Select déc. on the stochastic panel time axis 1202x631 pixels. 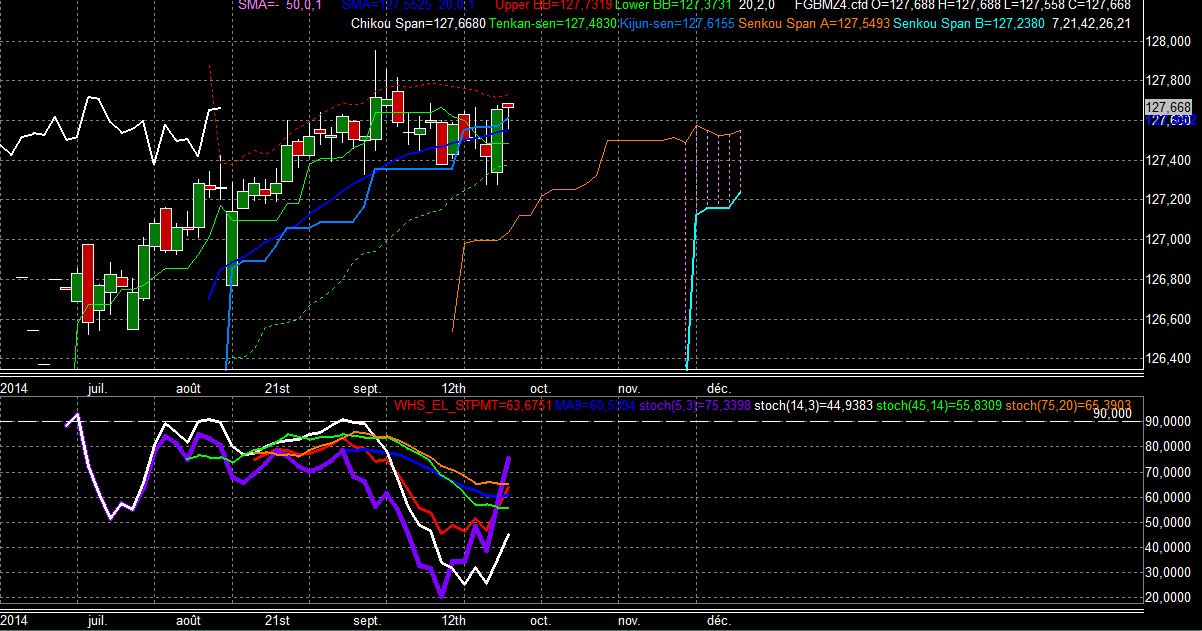719,620
